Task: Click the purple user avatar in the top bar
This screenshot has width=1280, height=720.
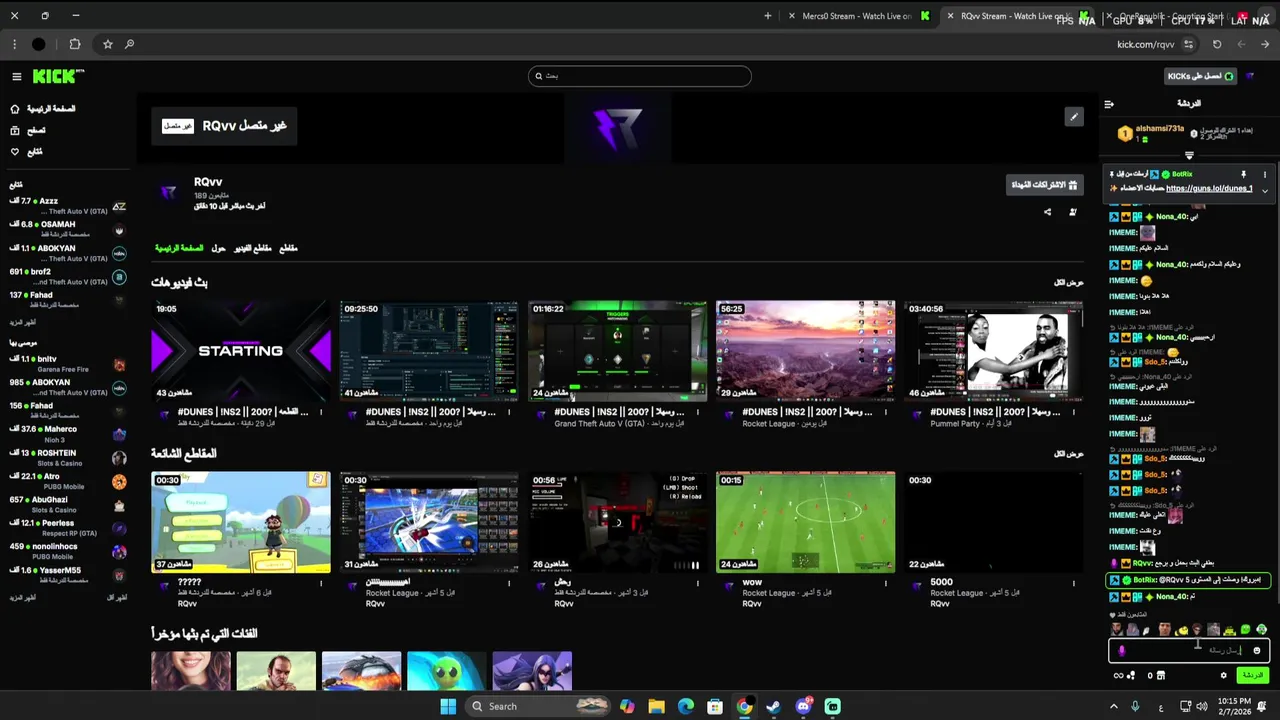Action: pos(1250,76)
